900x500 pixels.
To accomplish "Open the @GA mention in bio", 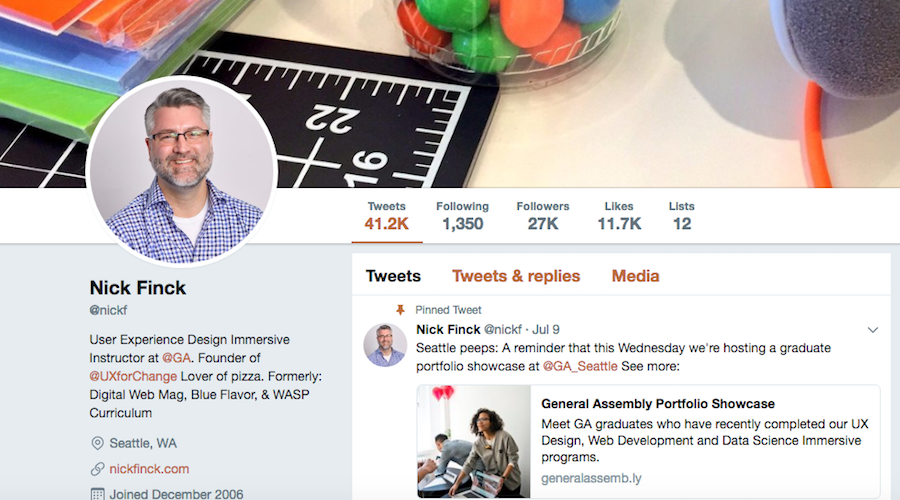I will (x=176, y=358).
